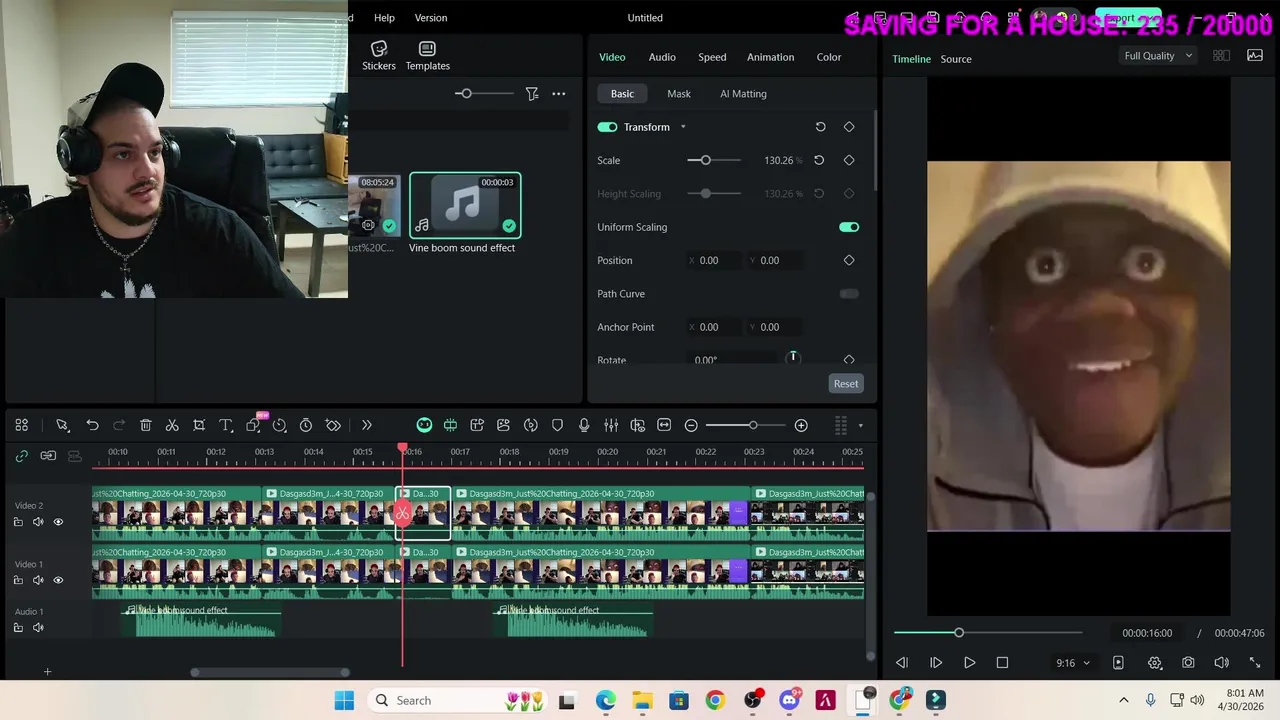Open preview display settings gear icon
1280x720 pixels.
(1155, 662)
